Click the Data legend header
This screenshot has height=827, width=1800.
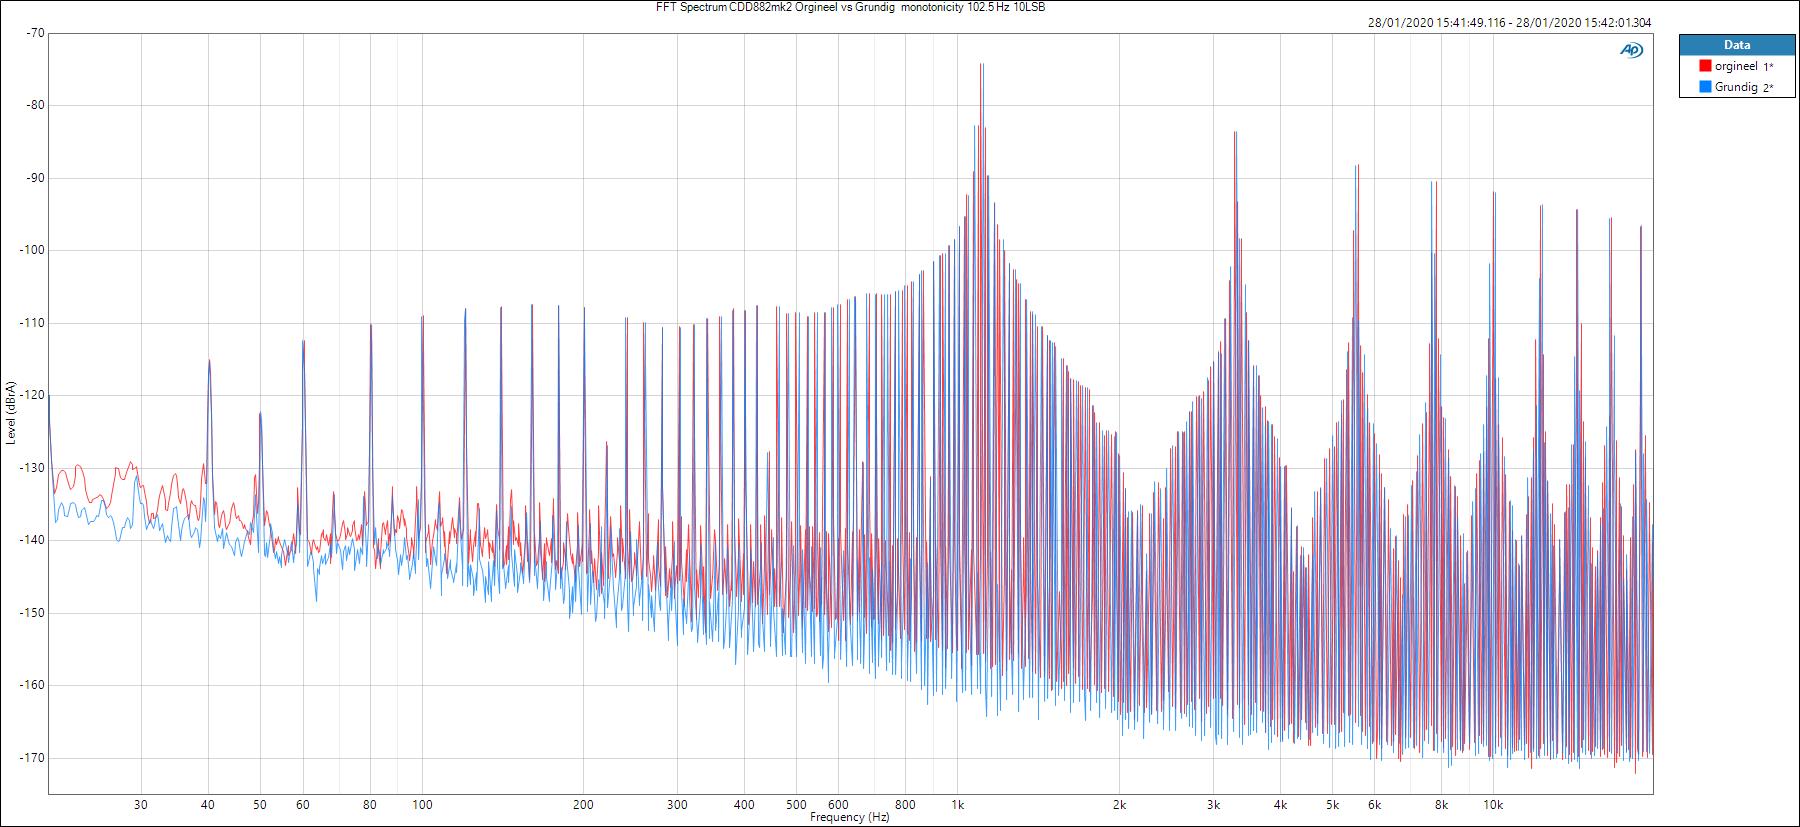[x=1737, y=45]
